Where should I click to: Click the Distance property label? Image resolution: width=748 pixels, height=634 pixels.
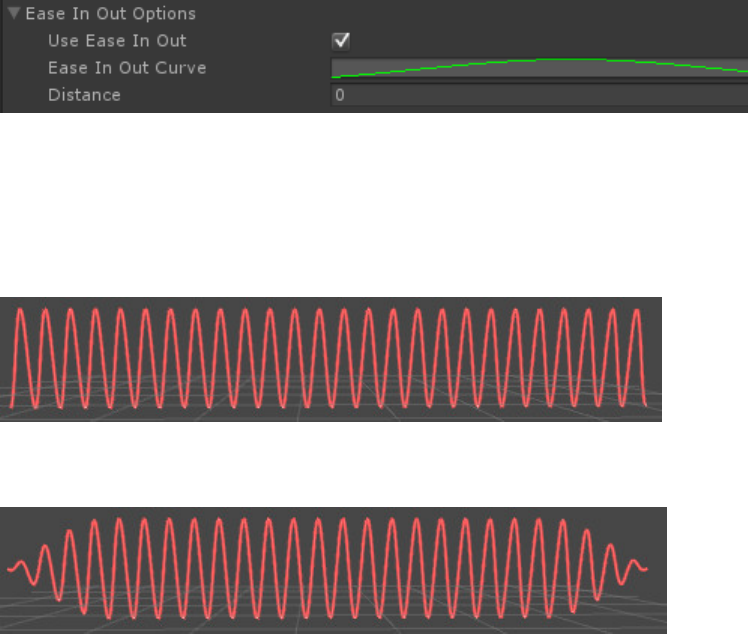click(84, 95)
